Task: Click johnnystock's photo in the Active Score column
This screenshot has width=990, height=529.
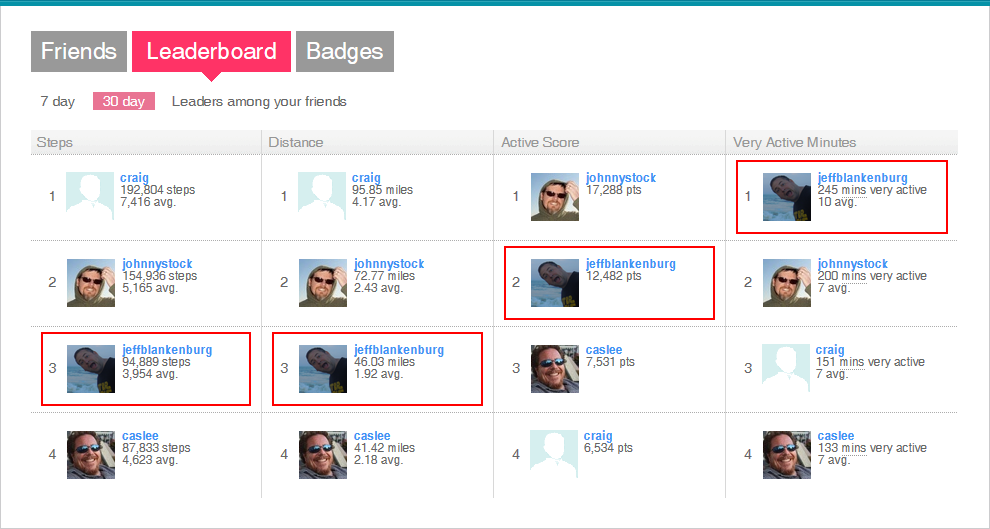Action: point(554,196)
